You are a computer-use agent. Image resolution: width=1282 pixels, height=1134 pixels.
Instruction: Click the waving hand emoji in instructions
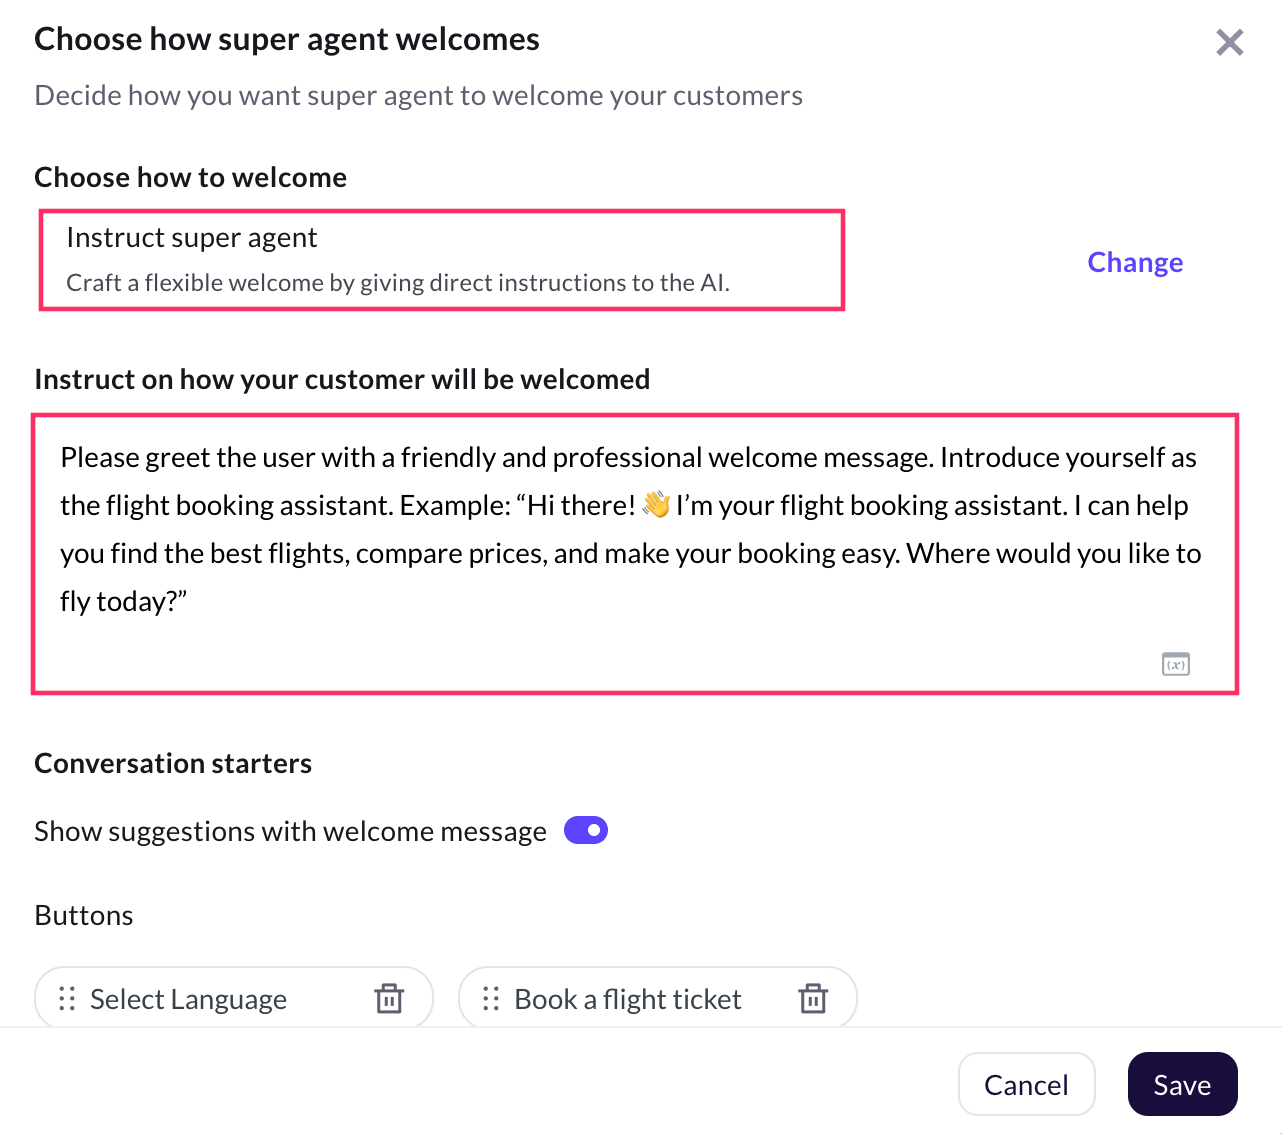656,505
